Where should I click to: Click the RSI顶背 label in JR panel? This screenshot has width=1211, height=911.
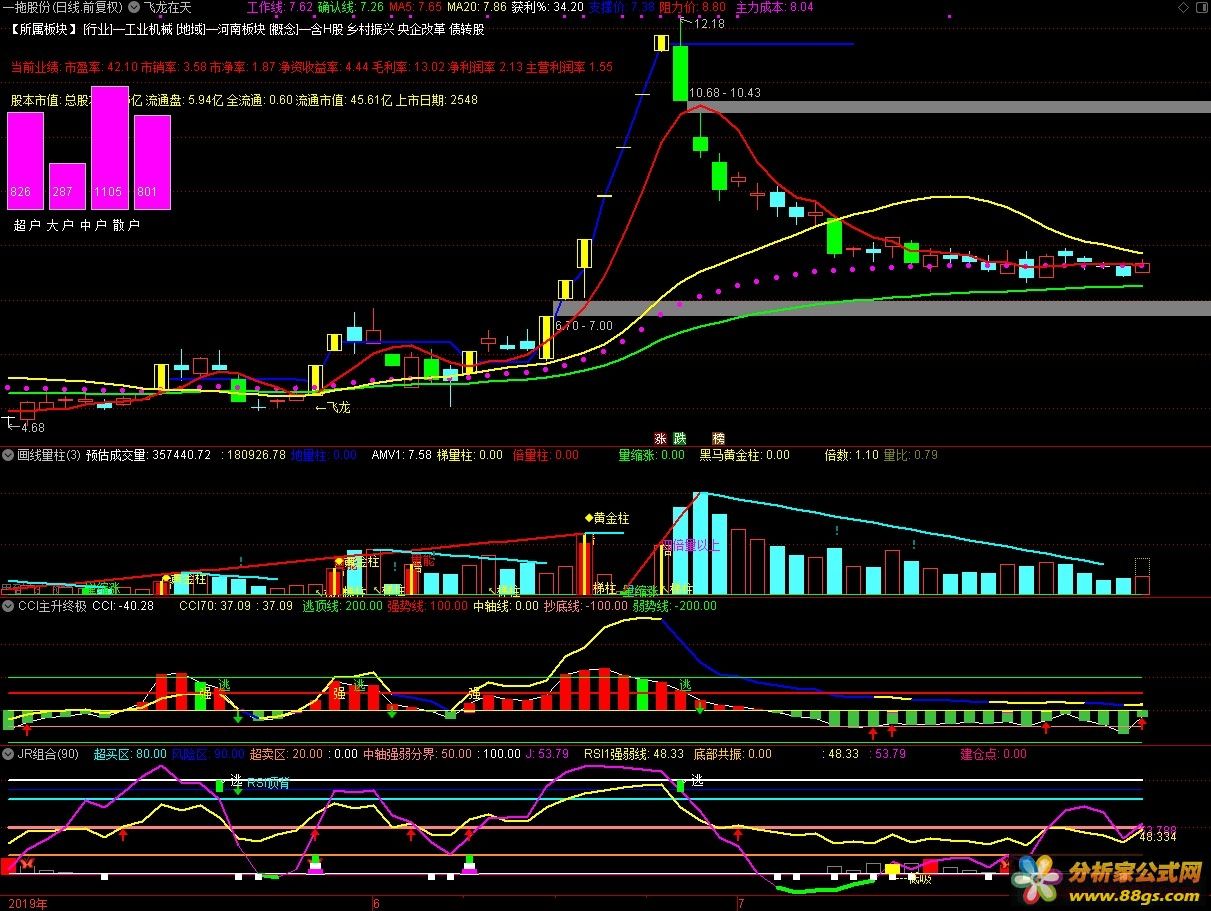tap(268, 784)
